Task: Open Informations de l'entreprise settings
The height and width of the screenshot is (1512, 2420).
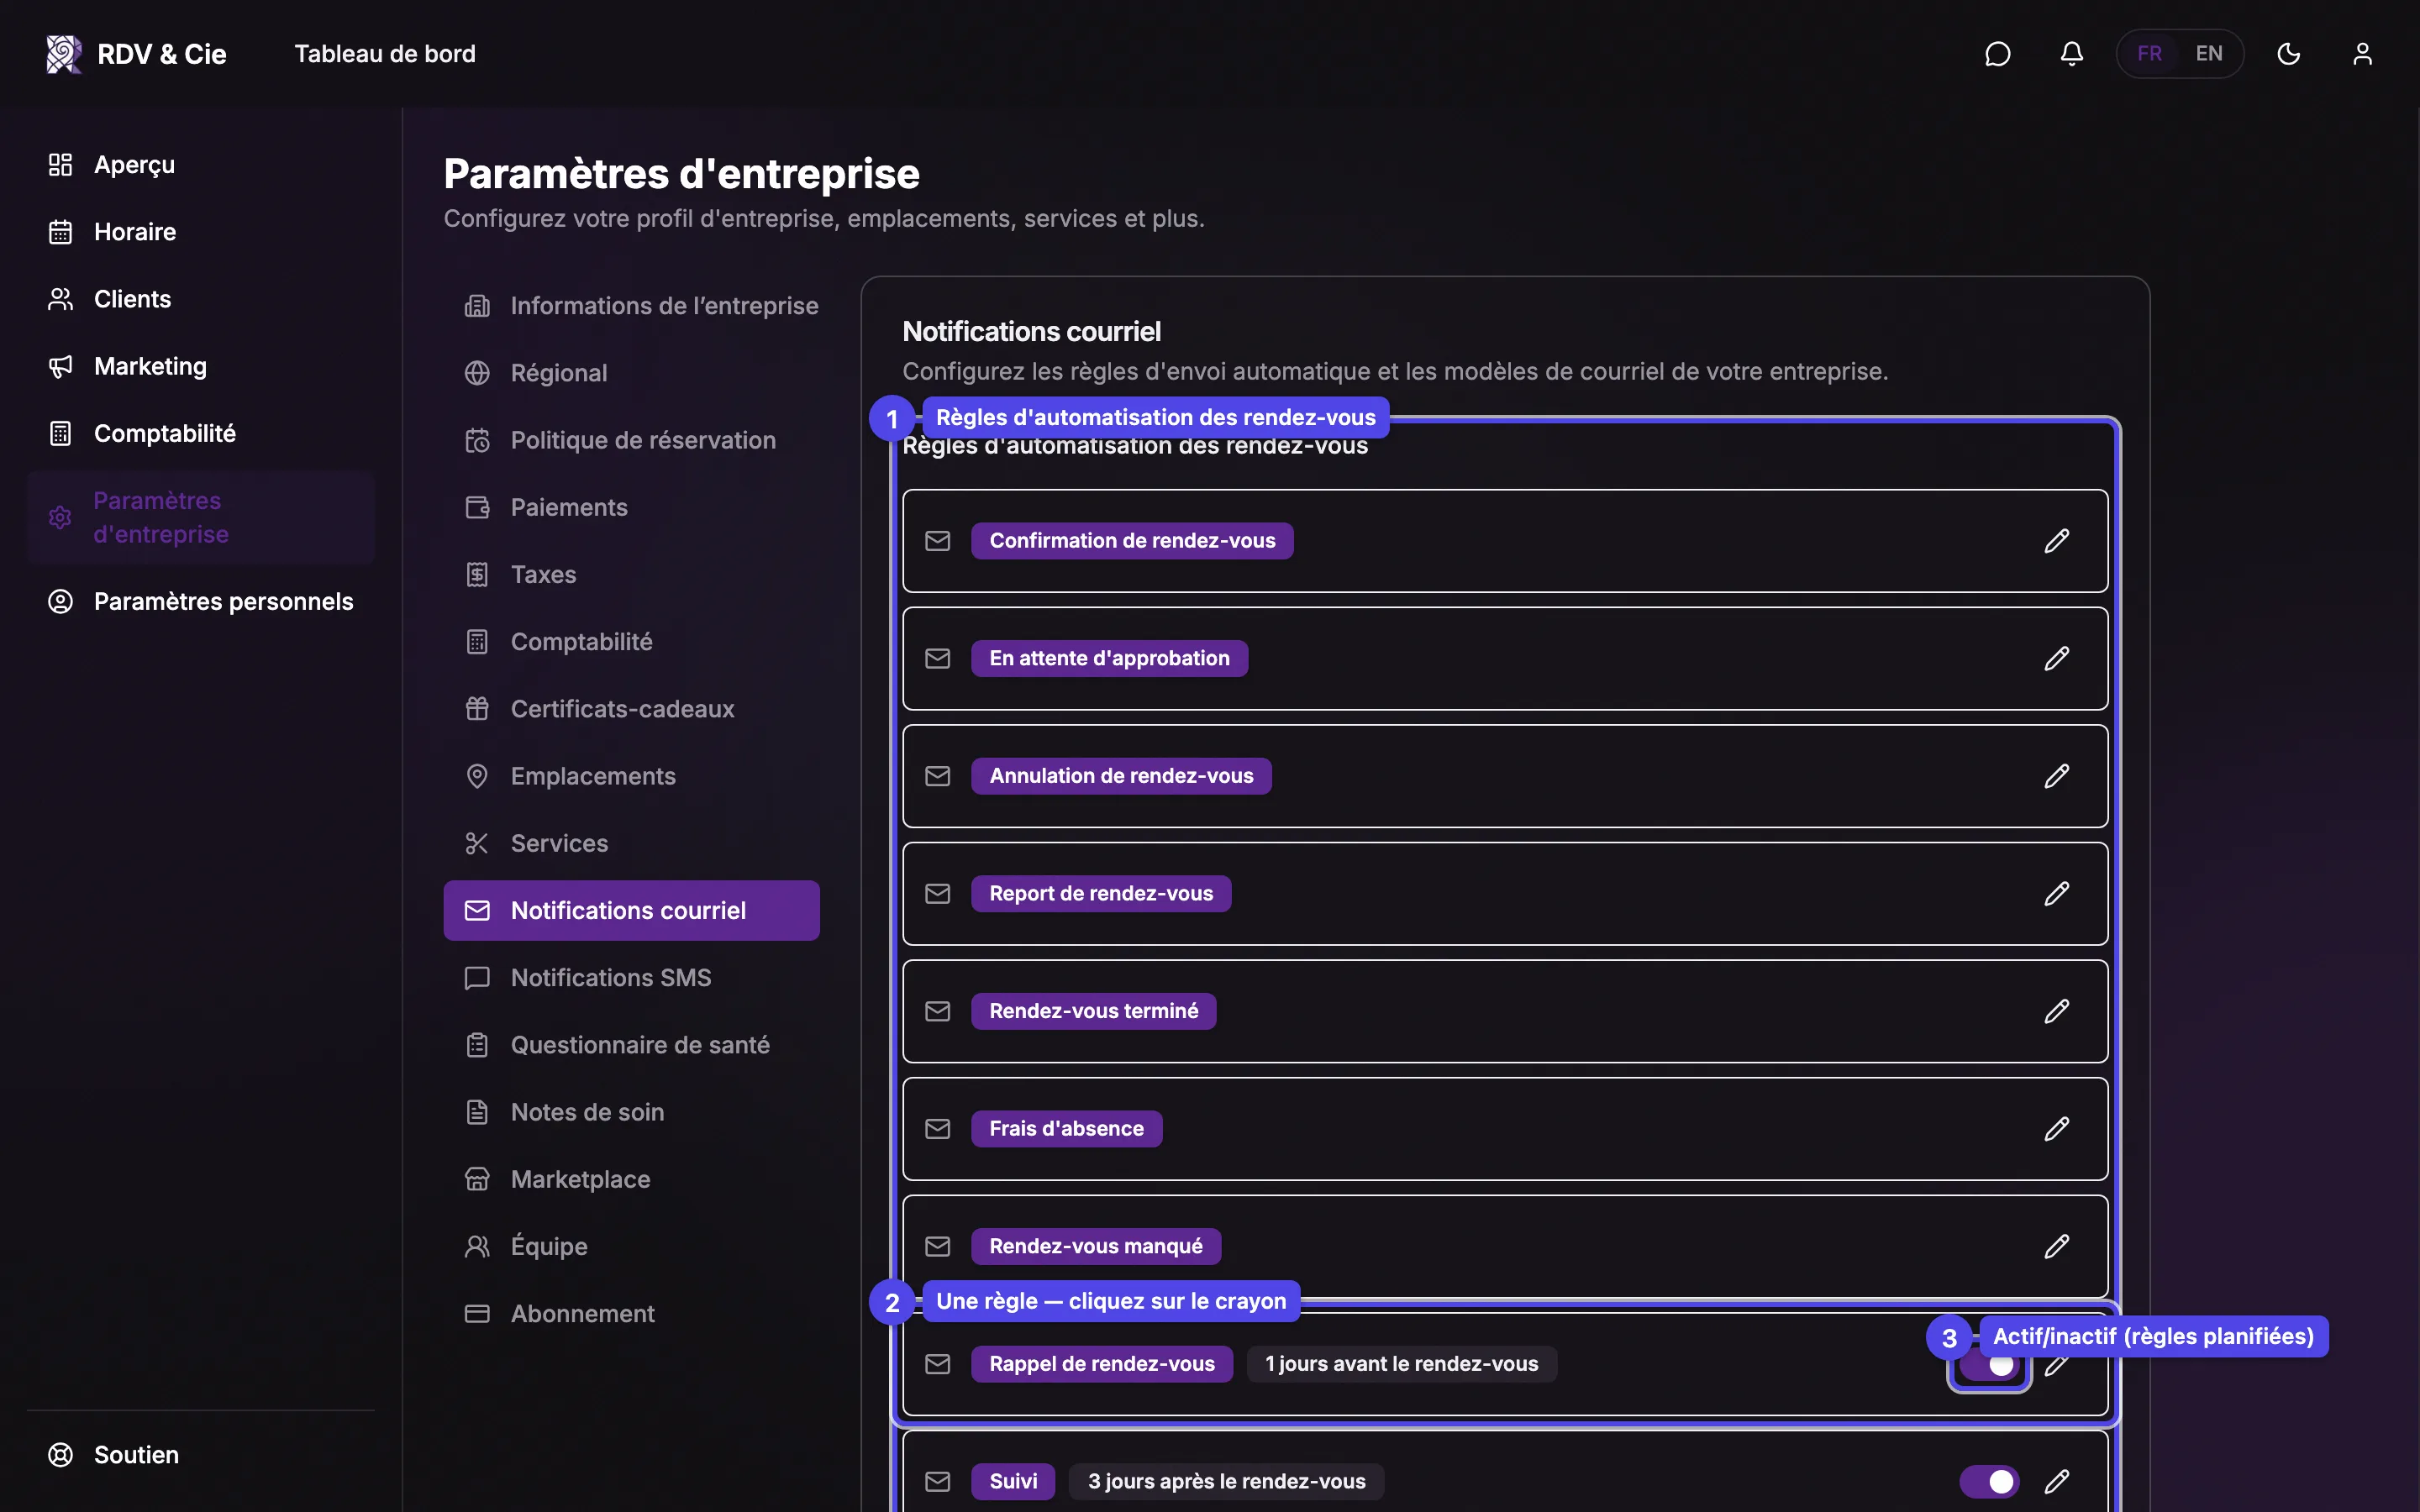Action: (632, 306)
